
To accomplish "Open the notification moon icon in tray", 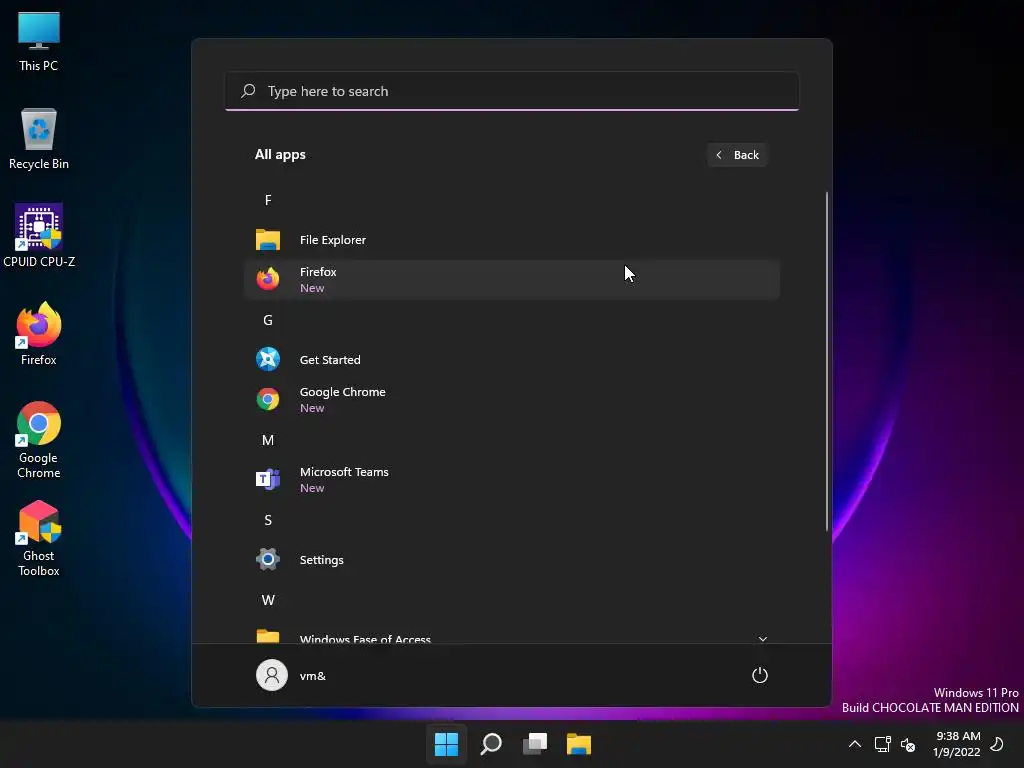I will click(997, 744).
